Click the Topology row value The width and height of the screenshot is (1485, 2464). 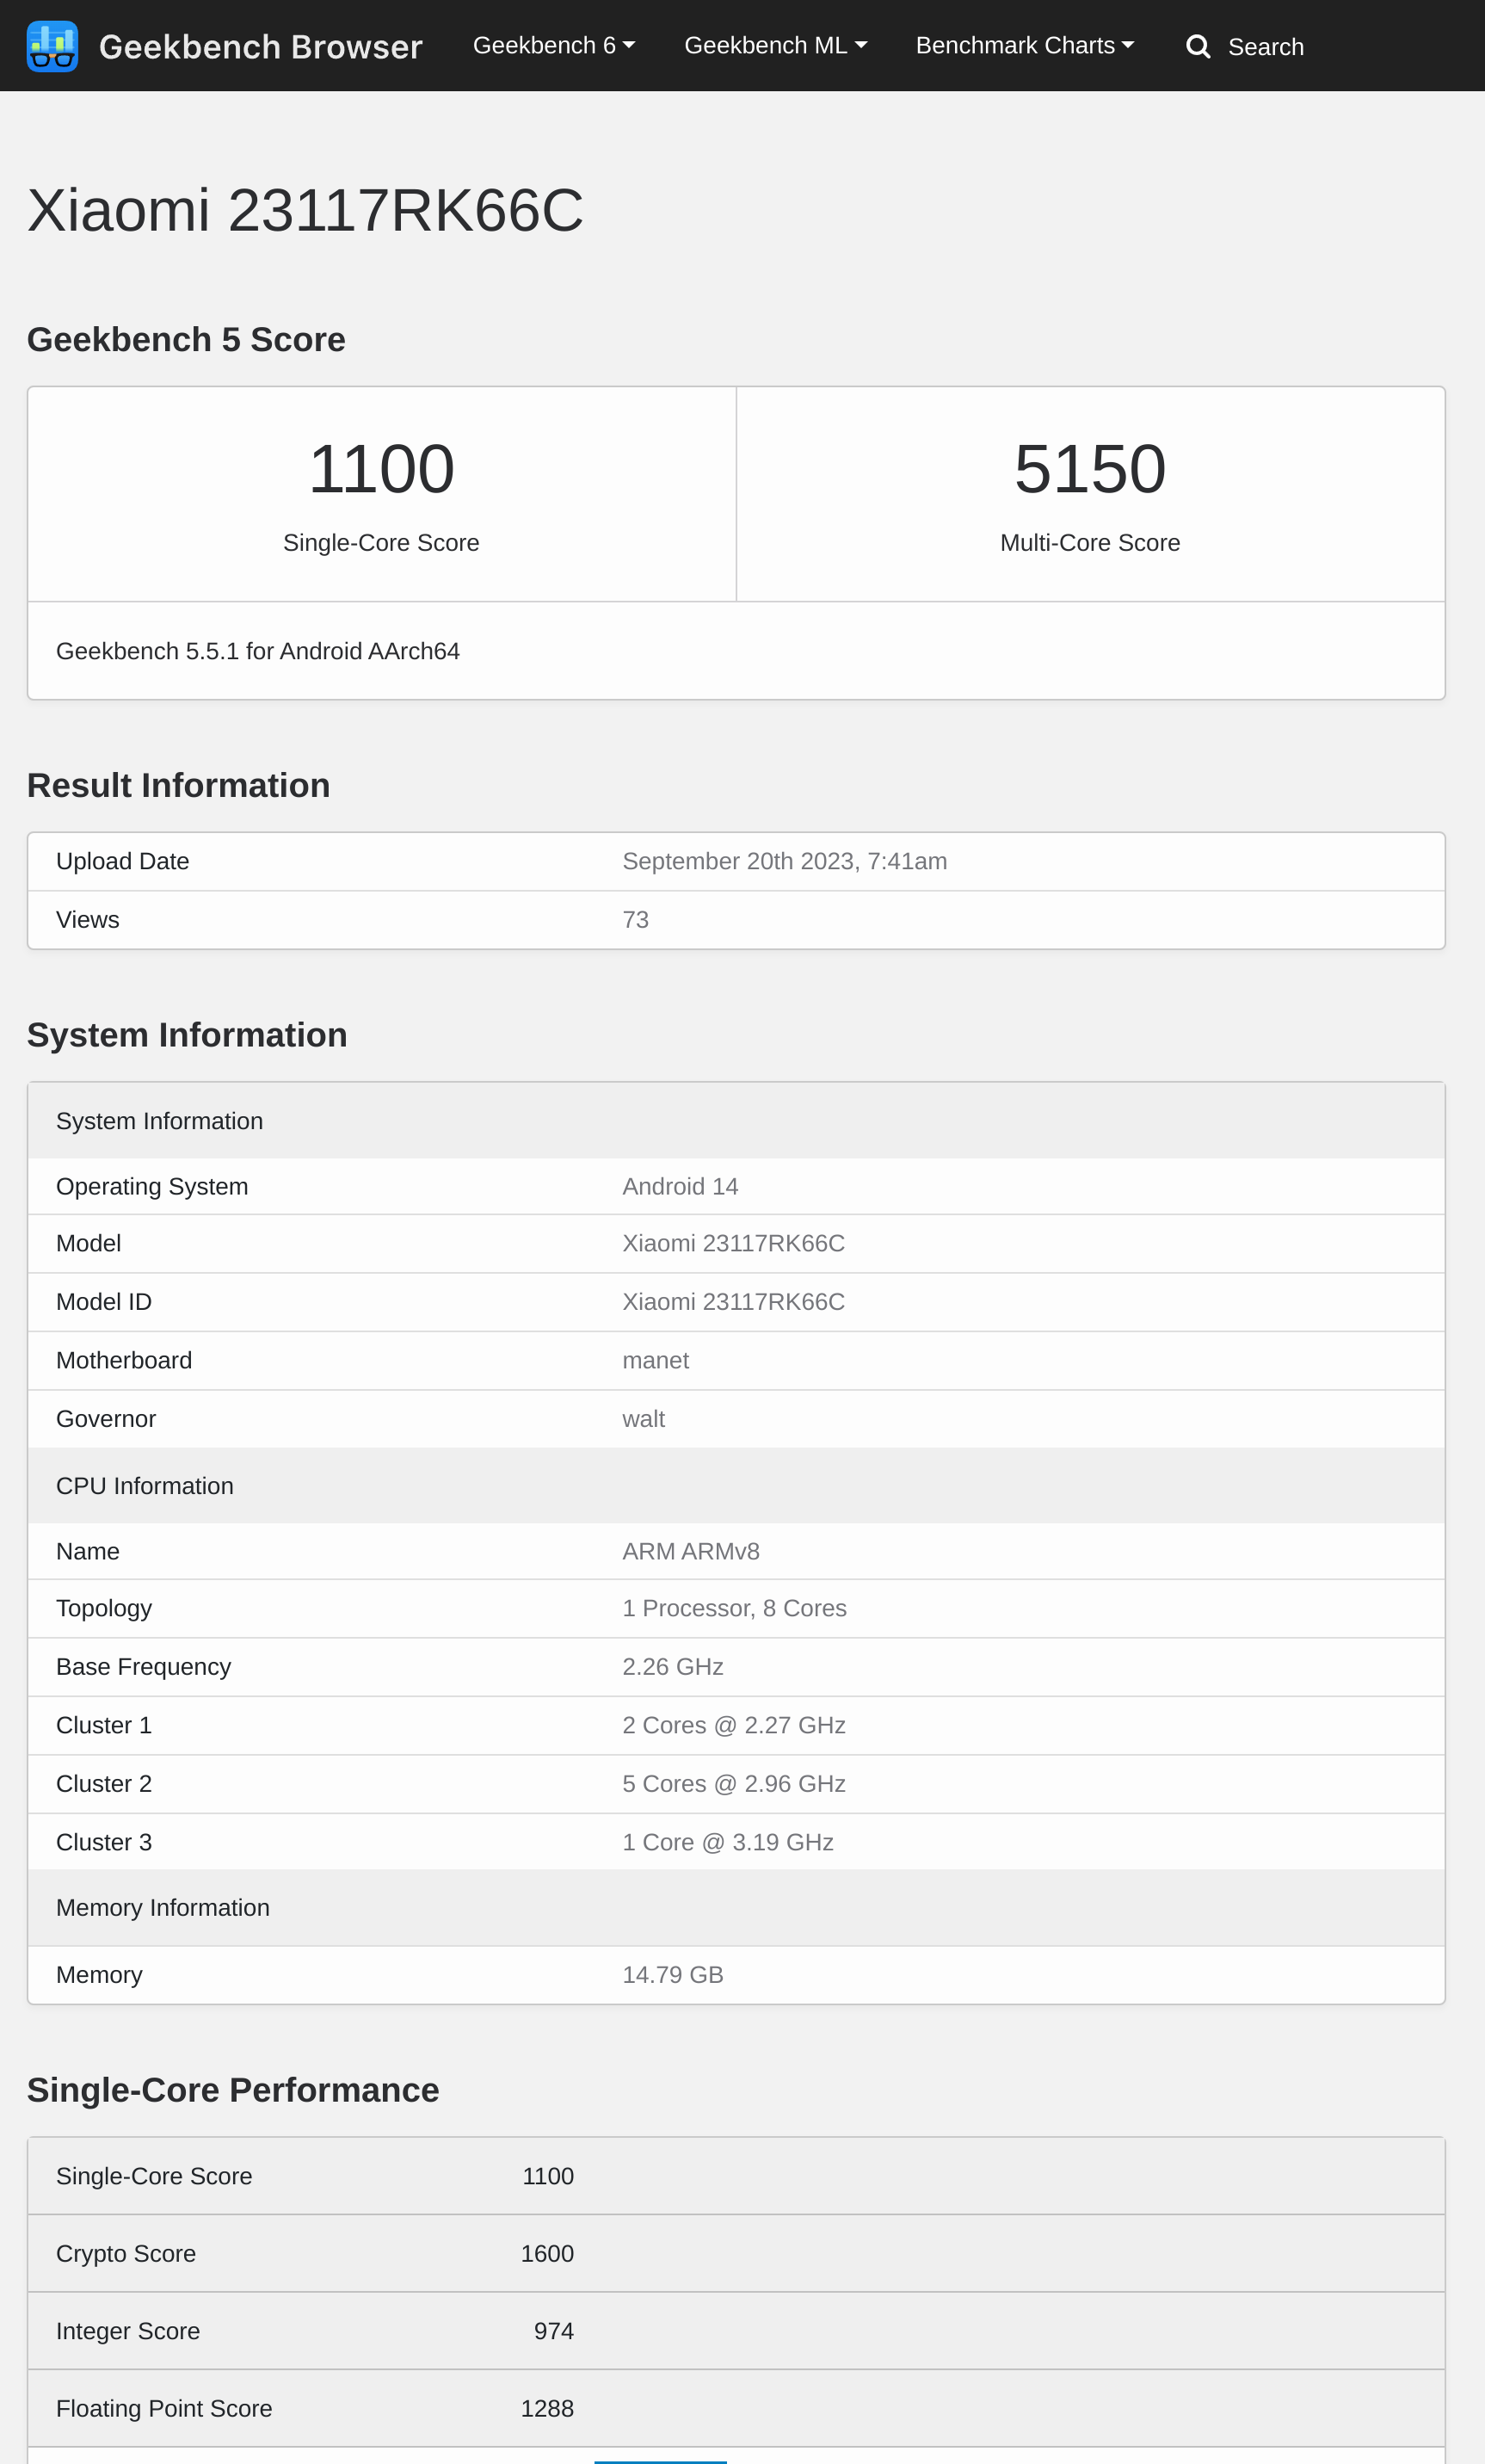tap(734, 1608)
